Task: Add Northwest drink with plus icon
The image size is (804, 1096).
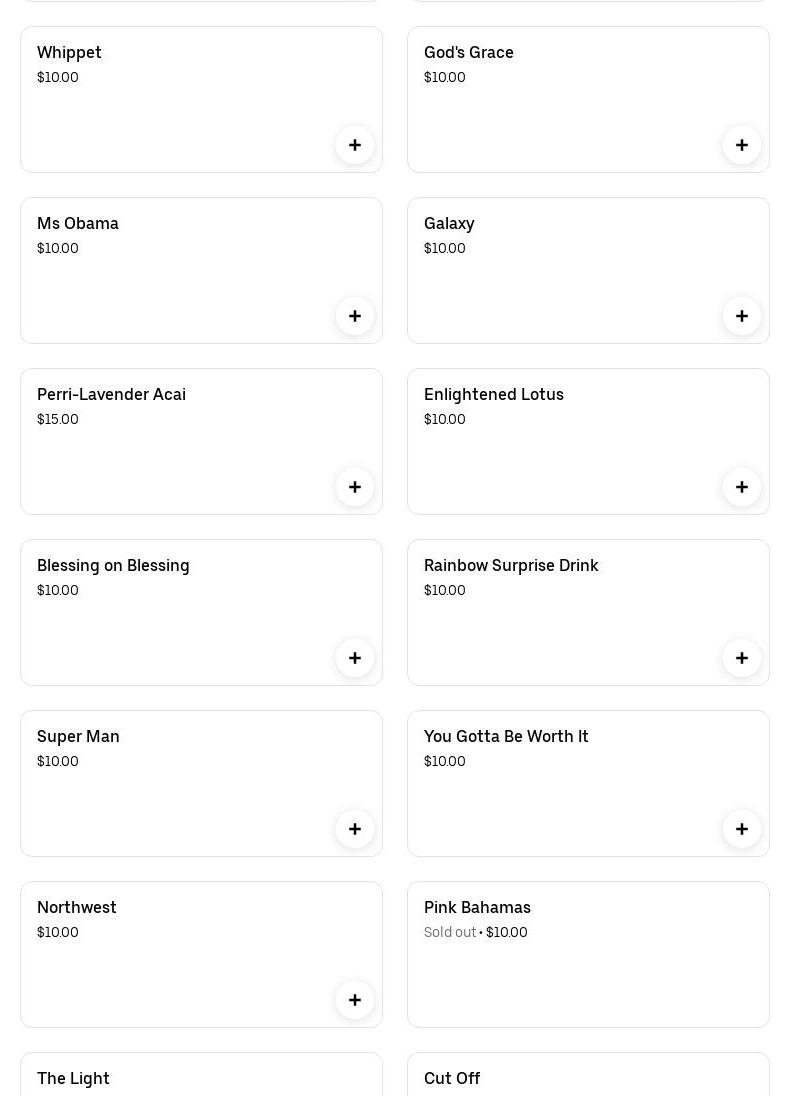Action: pyautogui.click(x=355, y=1000)
